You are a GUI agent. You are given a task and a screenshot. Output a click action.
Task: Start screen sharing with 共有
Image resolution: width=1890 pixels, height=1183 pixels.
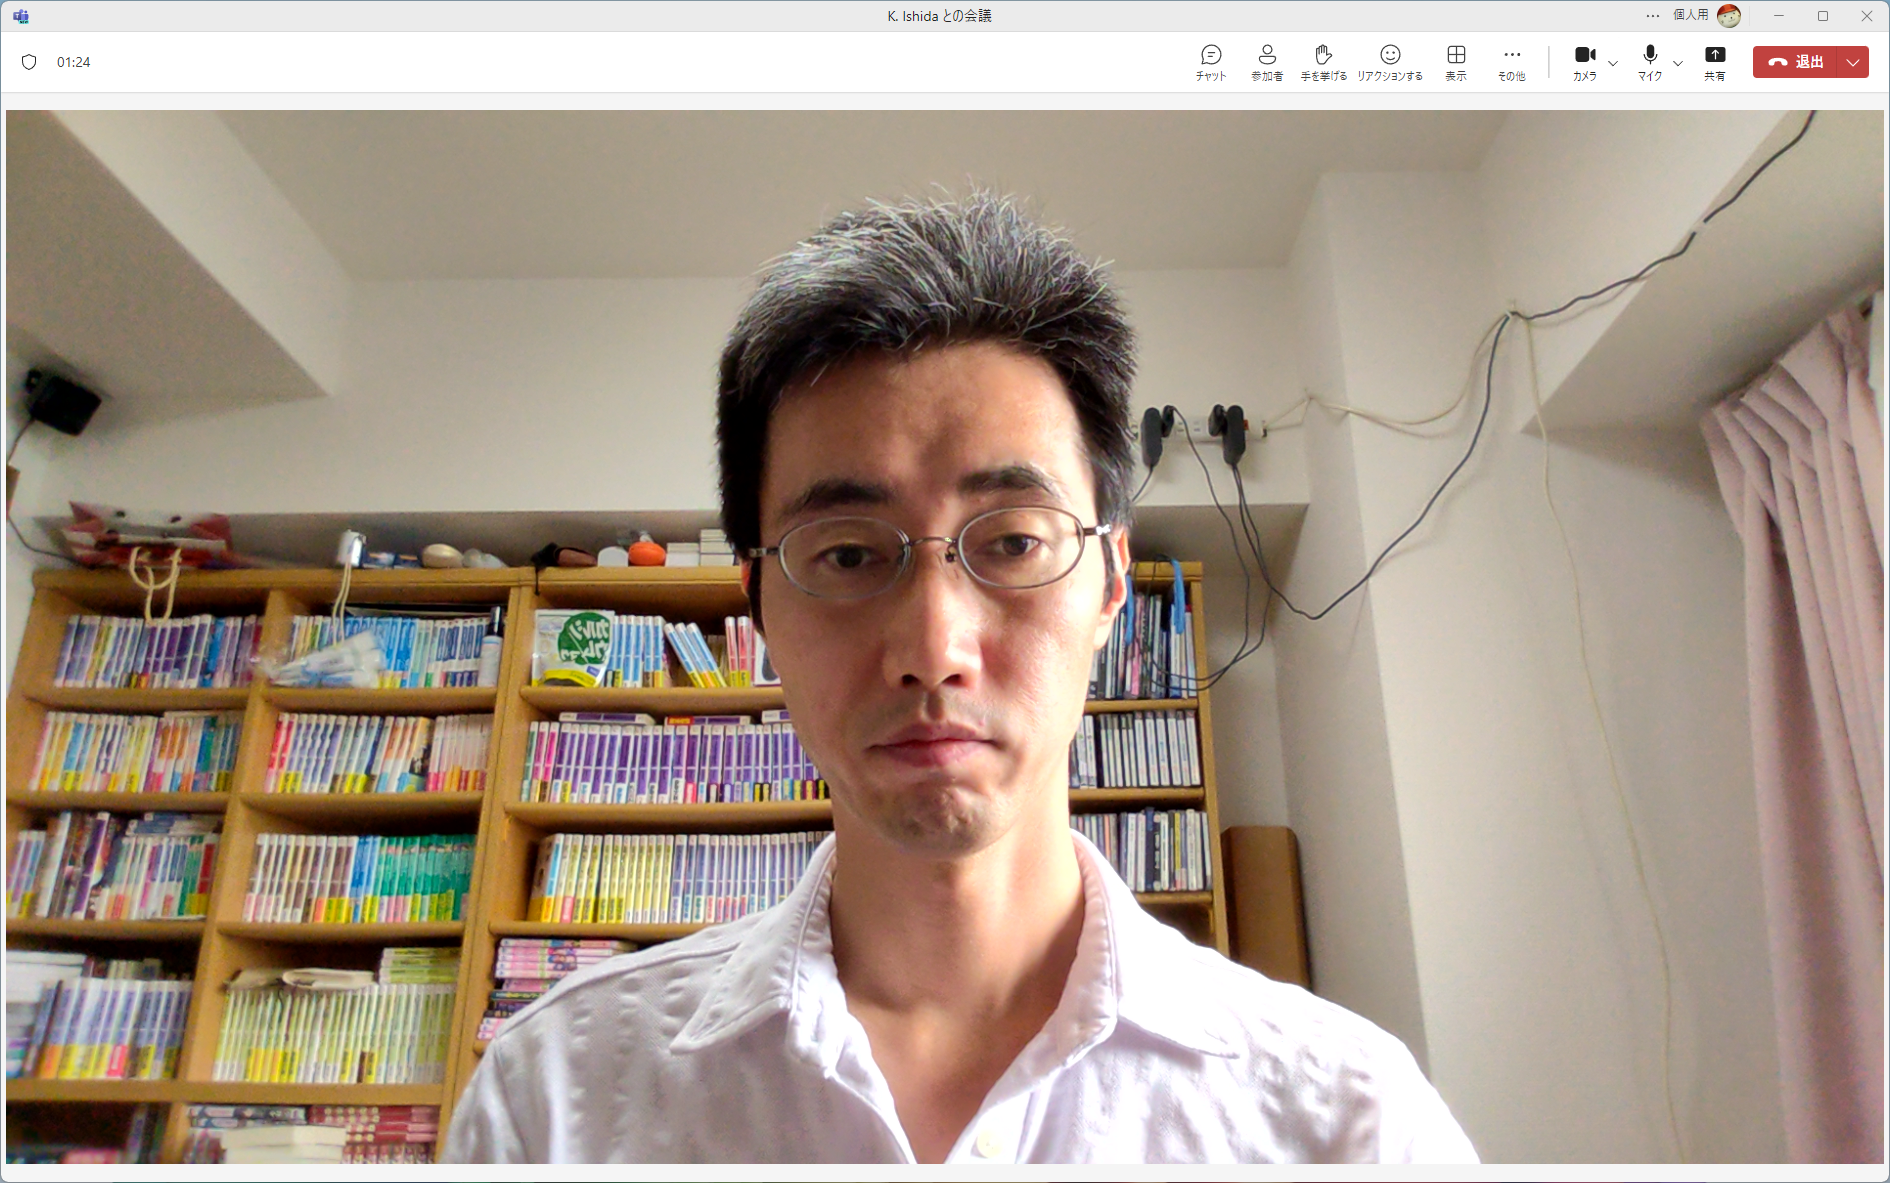[1716, 61]
